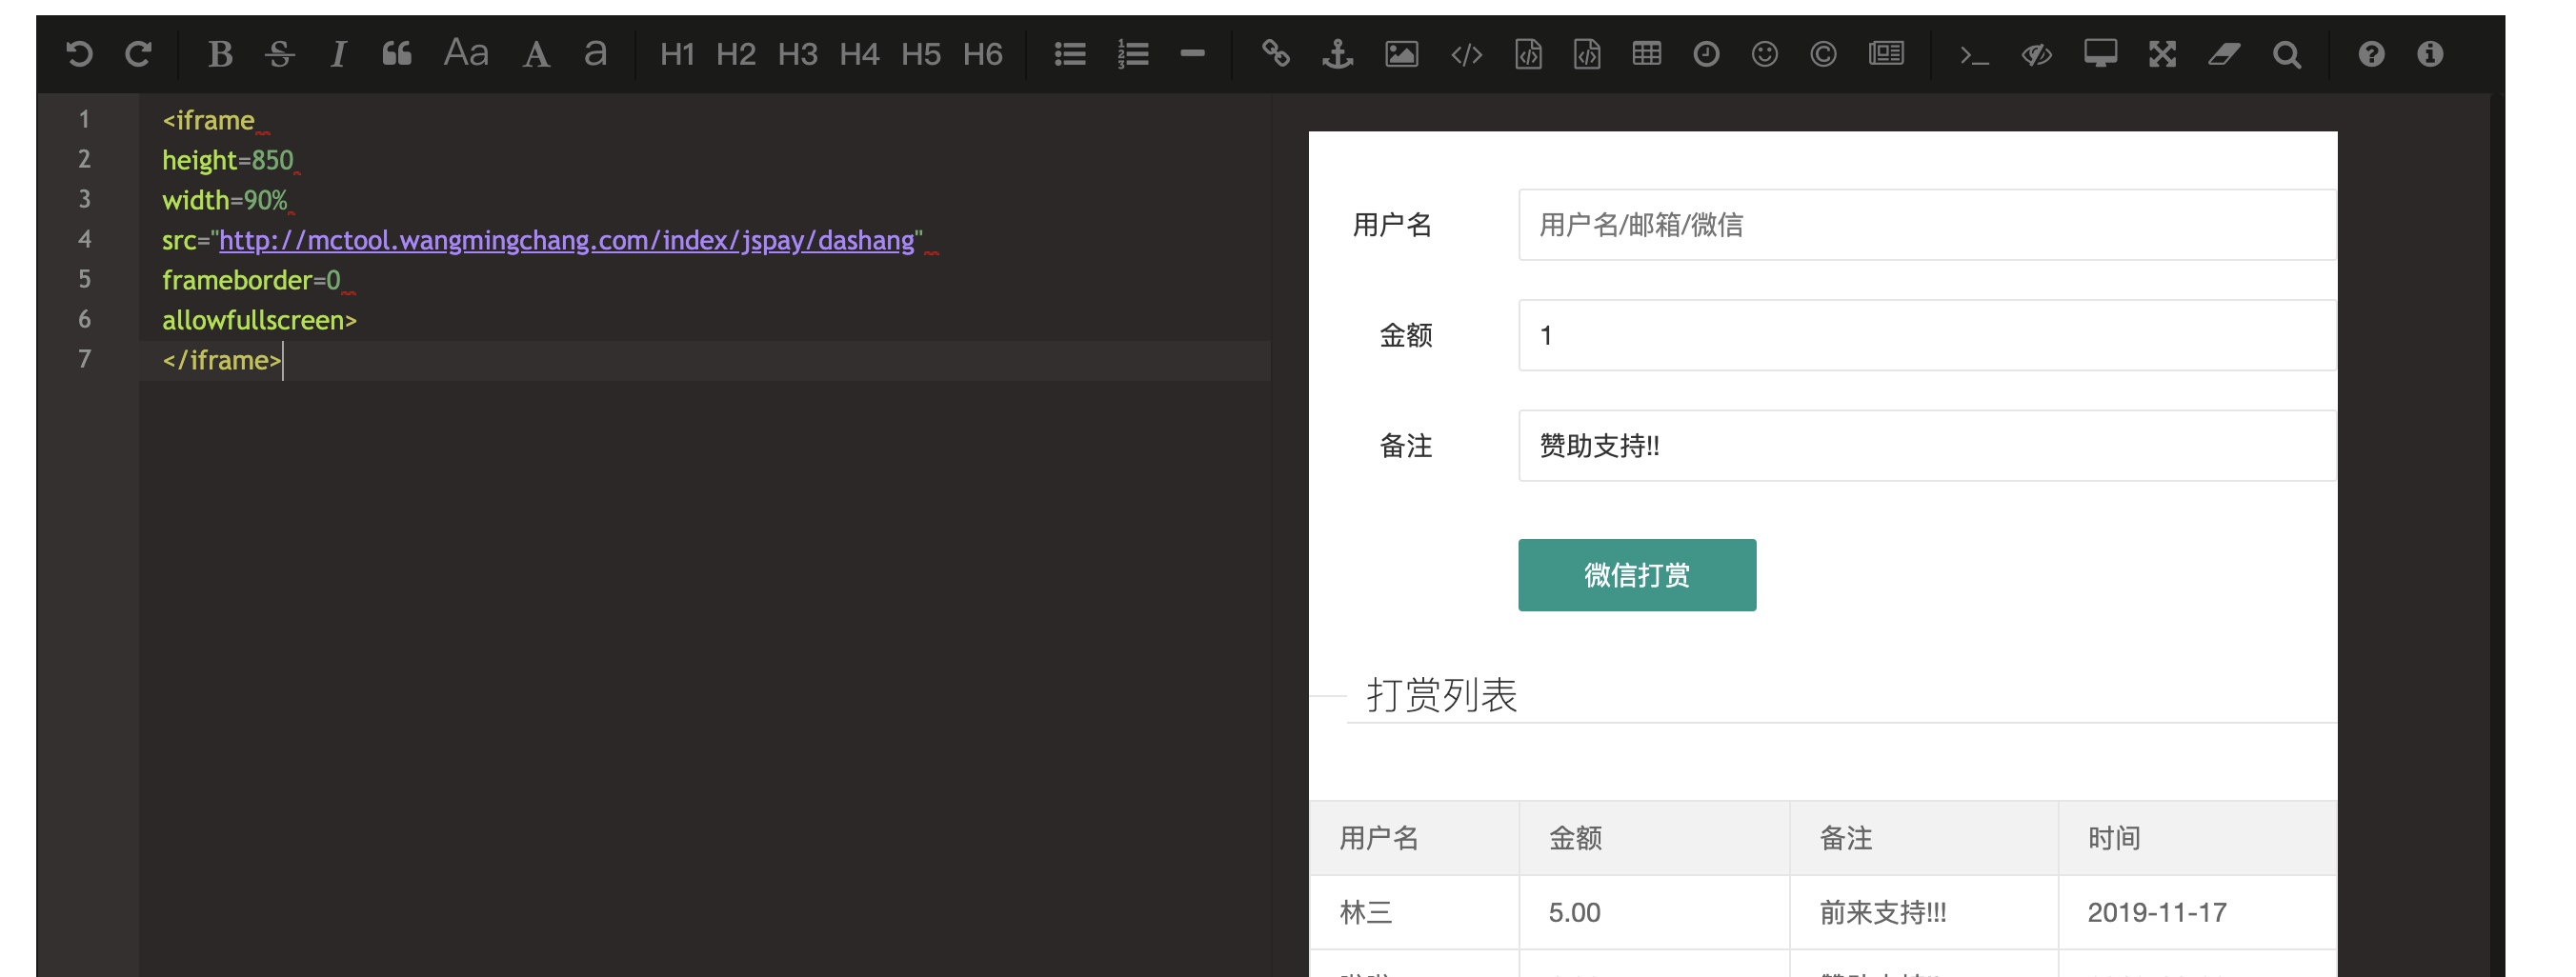
Task: Insert date and time
Action: pyautogui.click(x=1706, y=54)
